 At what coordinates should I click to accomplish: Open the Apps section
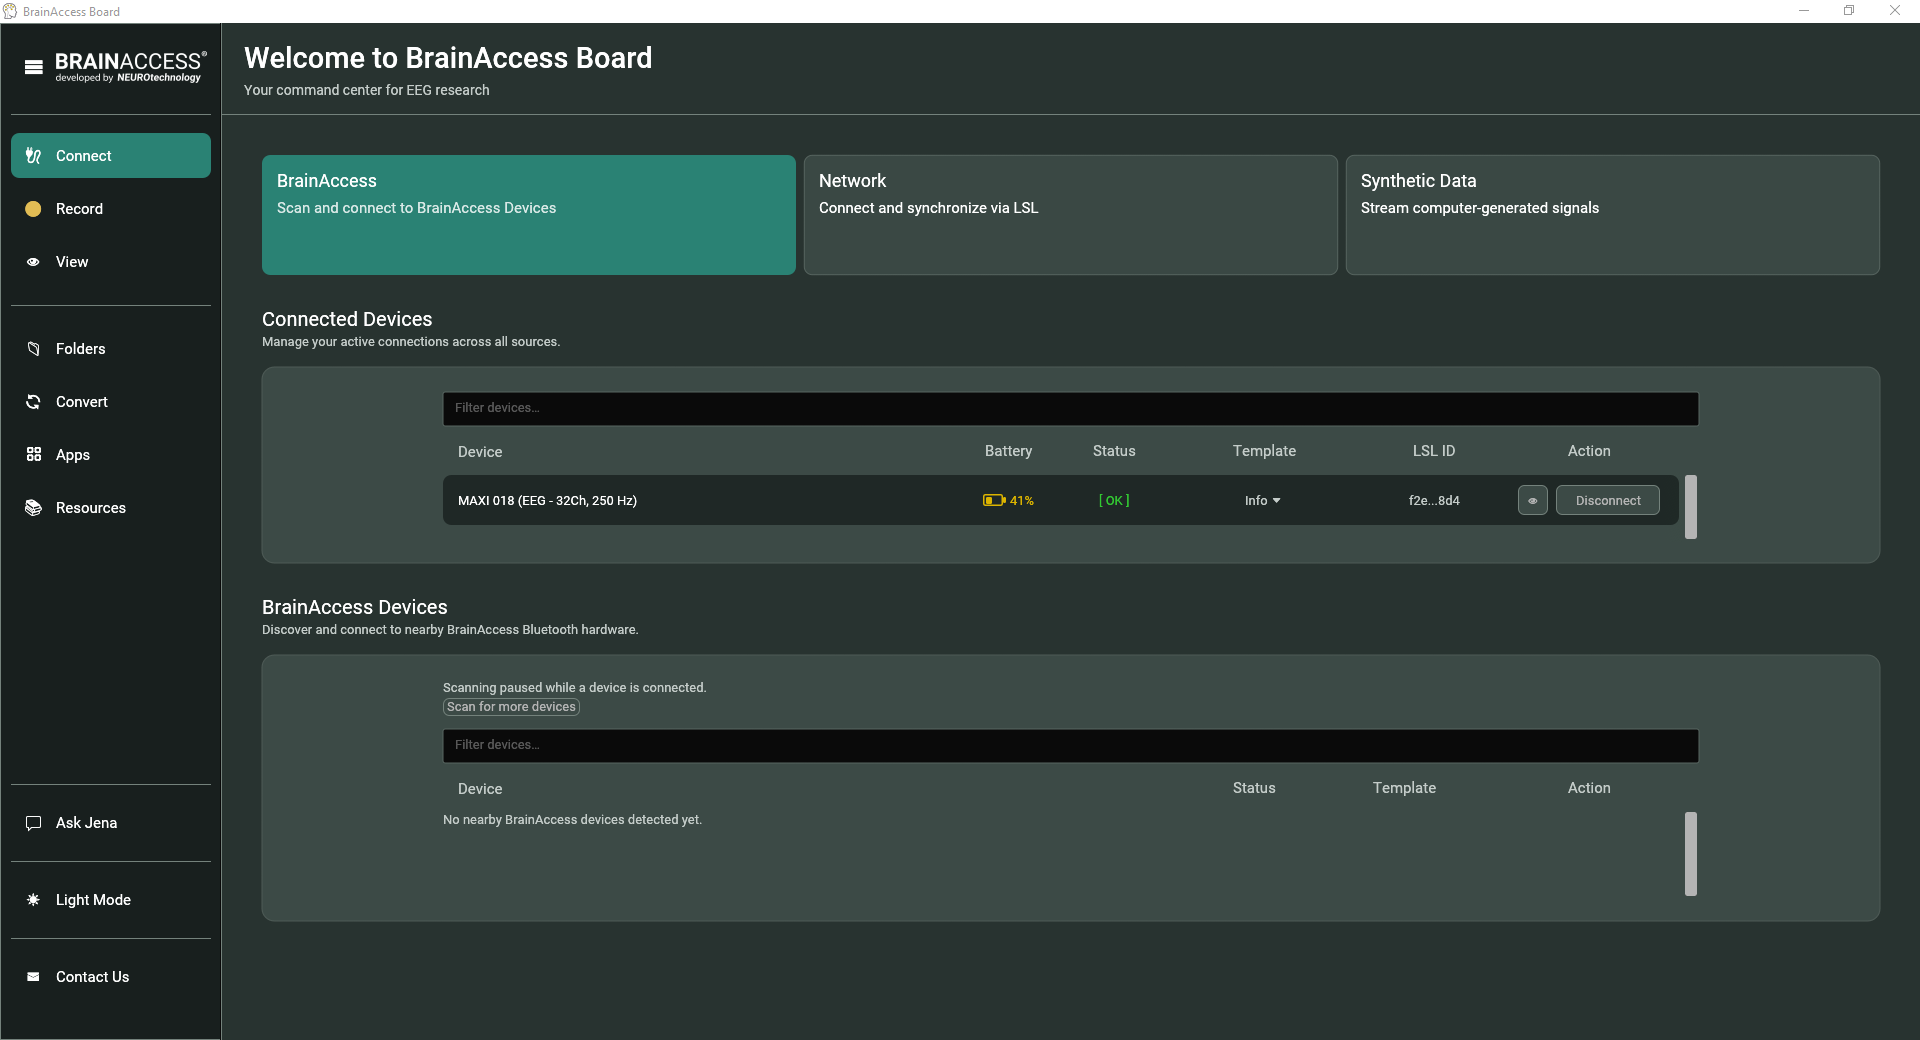(111, 455)
